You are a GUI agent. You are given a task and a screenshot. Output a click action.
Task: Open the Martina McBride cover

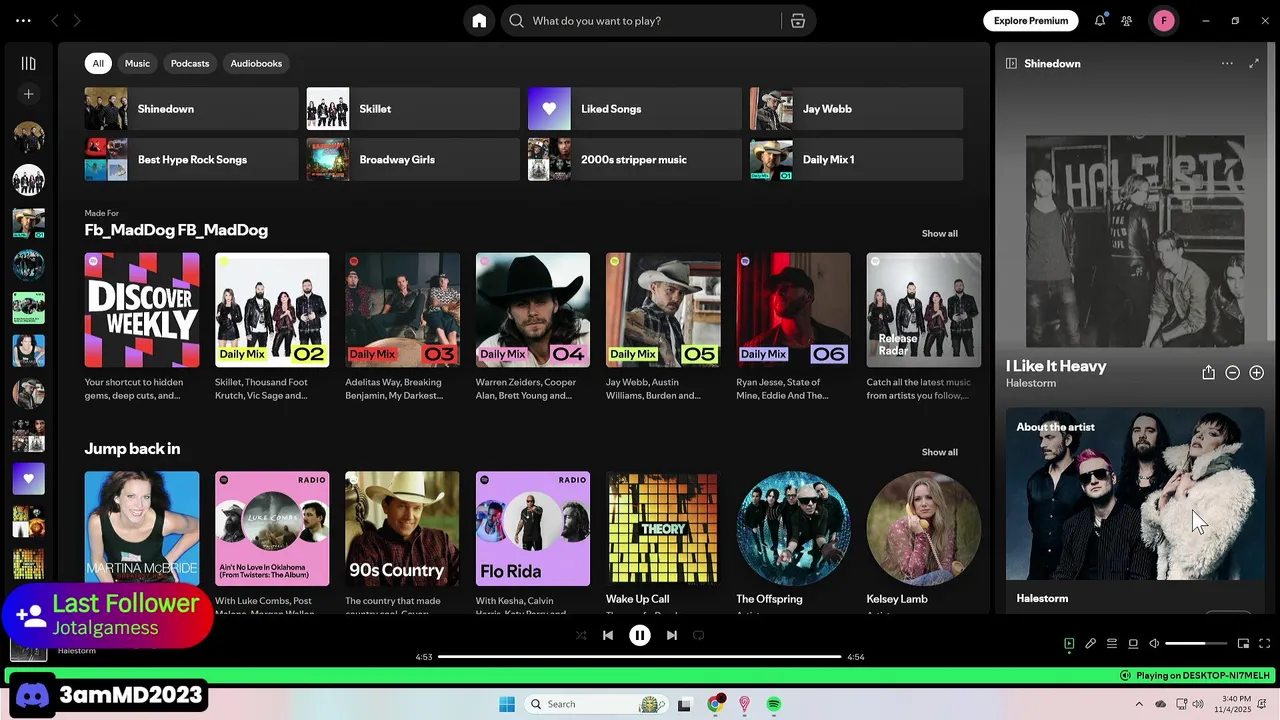coord(142,529)
